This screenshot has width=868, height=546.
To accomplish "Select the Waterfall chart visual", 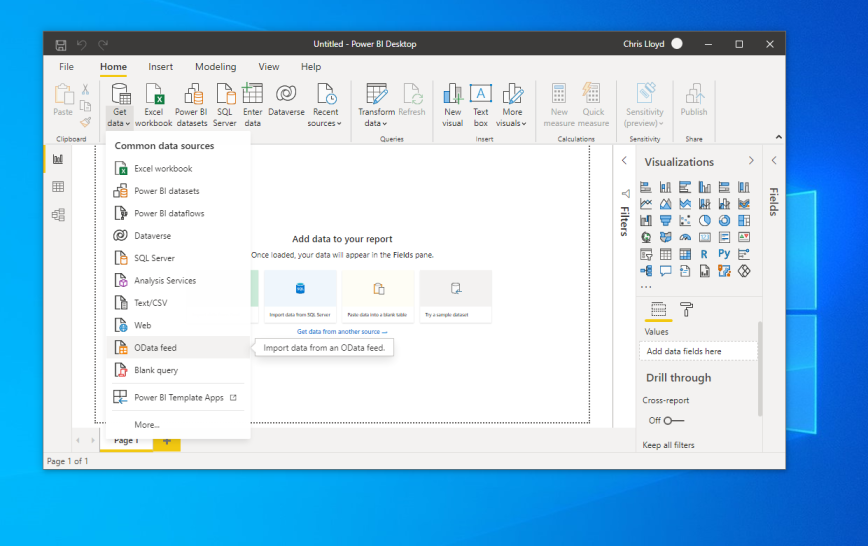I will [x=645, y=220].
